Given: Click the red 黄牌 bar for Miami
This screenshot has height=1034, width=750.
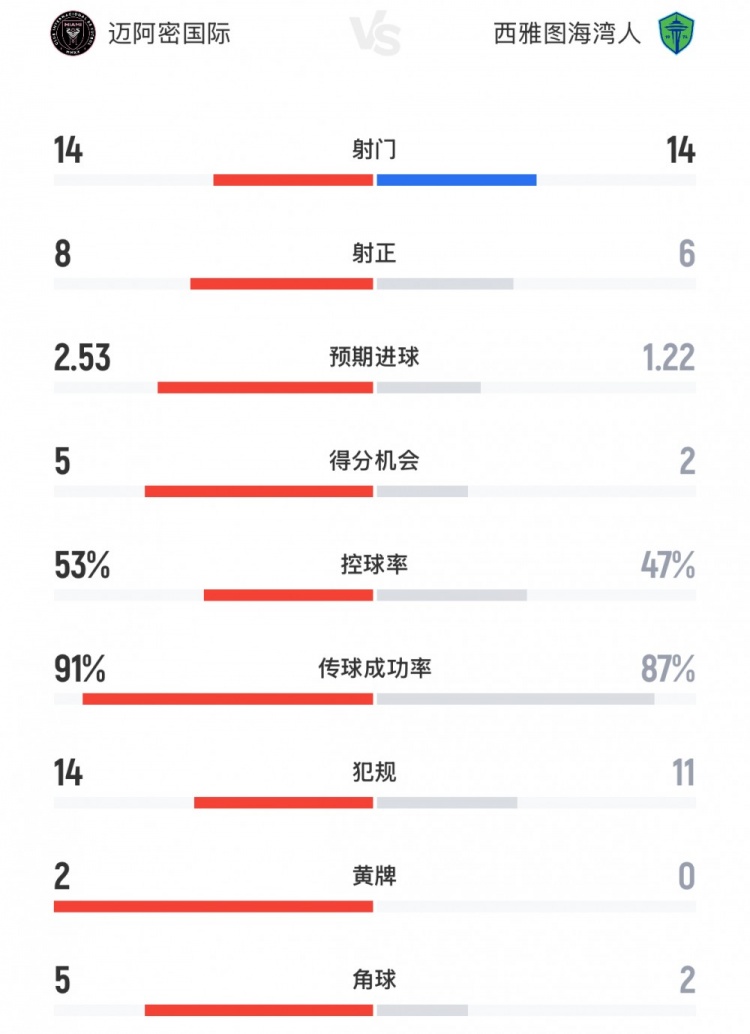Looking at the screenshot, I should [x=213, y=906].
